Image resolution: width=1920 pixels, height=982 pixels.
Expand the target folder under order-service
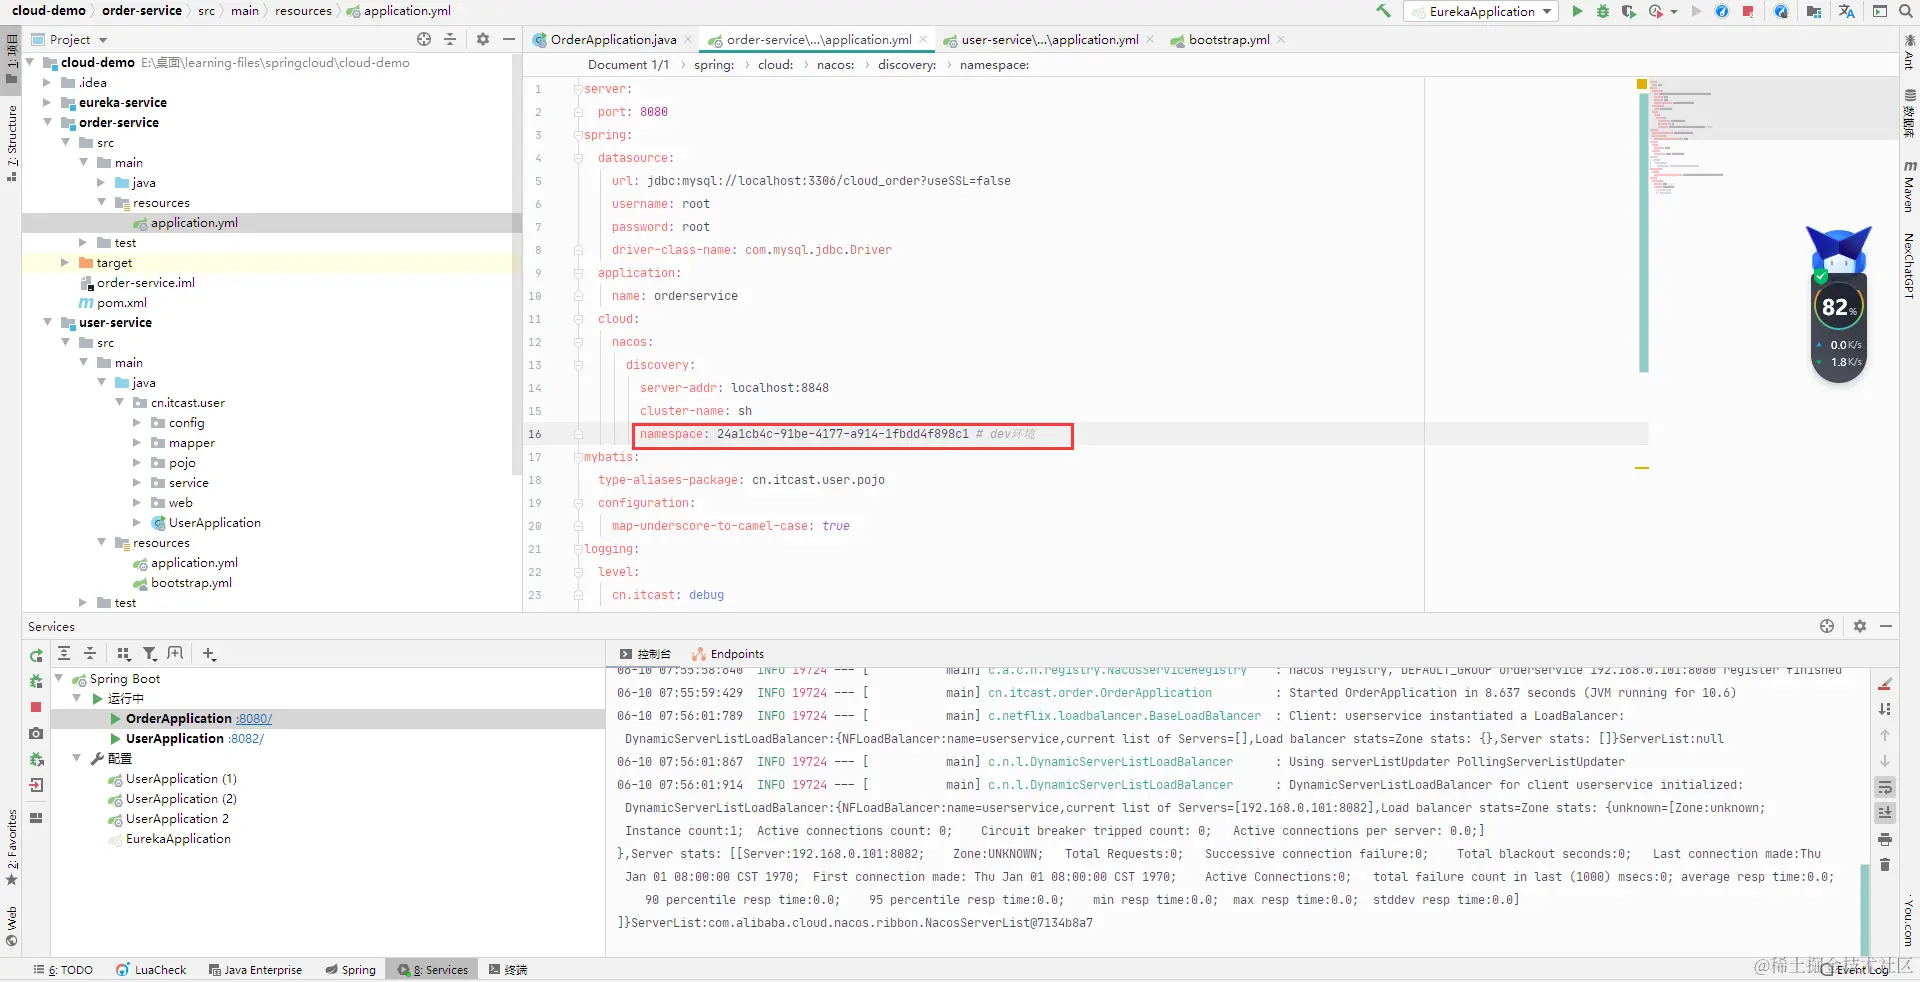(x=65, y=262)
